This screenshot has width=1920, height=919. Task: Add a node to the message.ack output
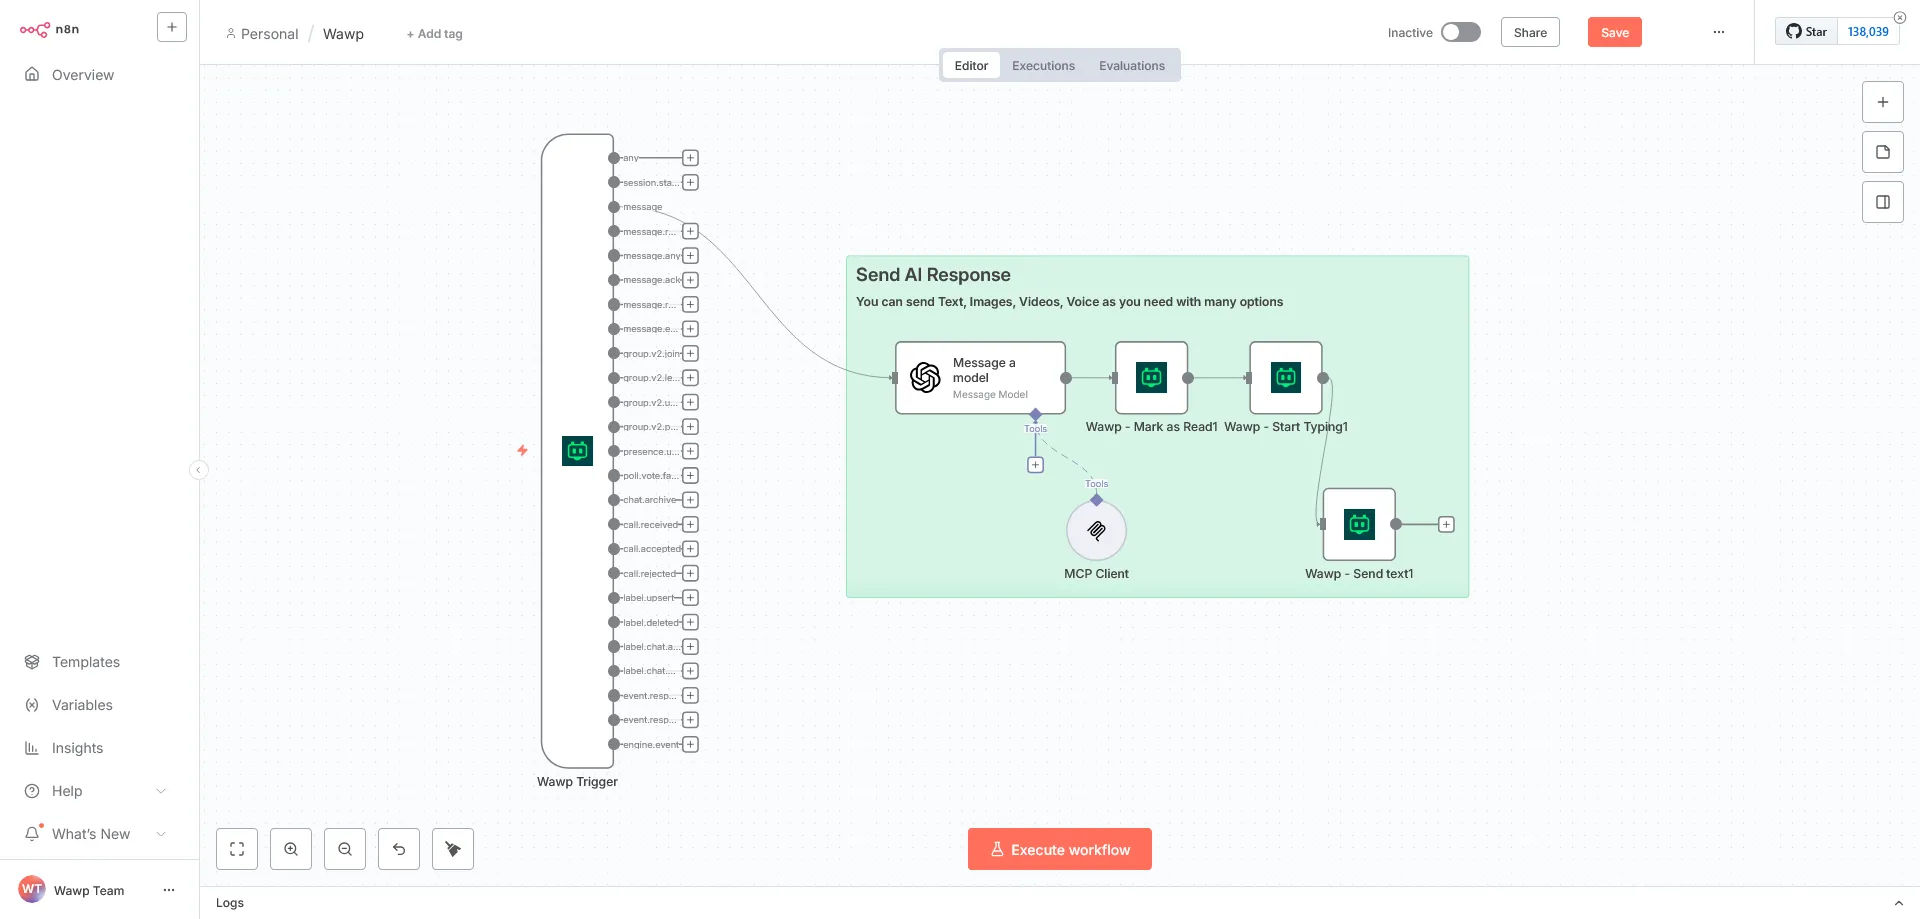pos(690,280)
